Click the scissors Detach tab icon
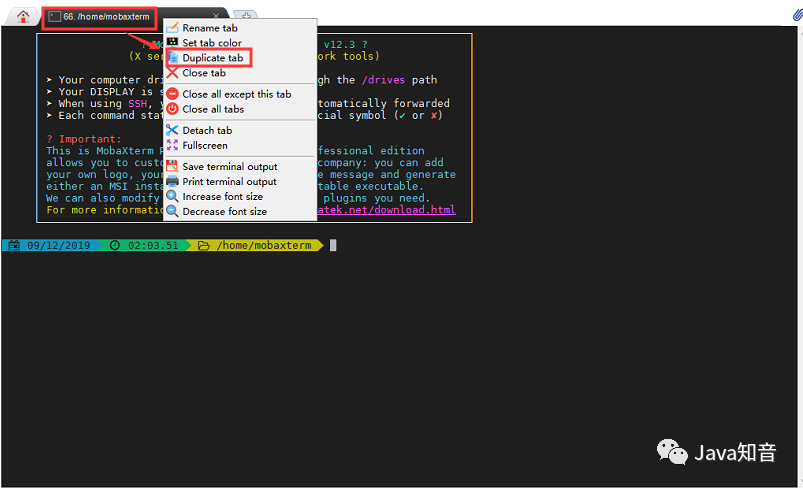This screenshot has height=488, width=803. 173,130
